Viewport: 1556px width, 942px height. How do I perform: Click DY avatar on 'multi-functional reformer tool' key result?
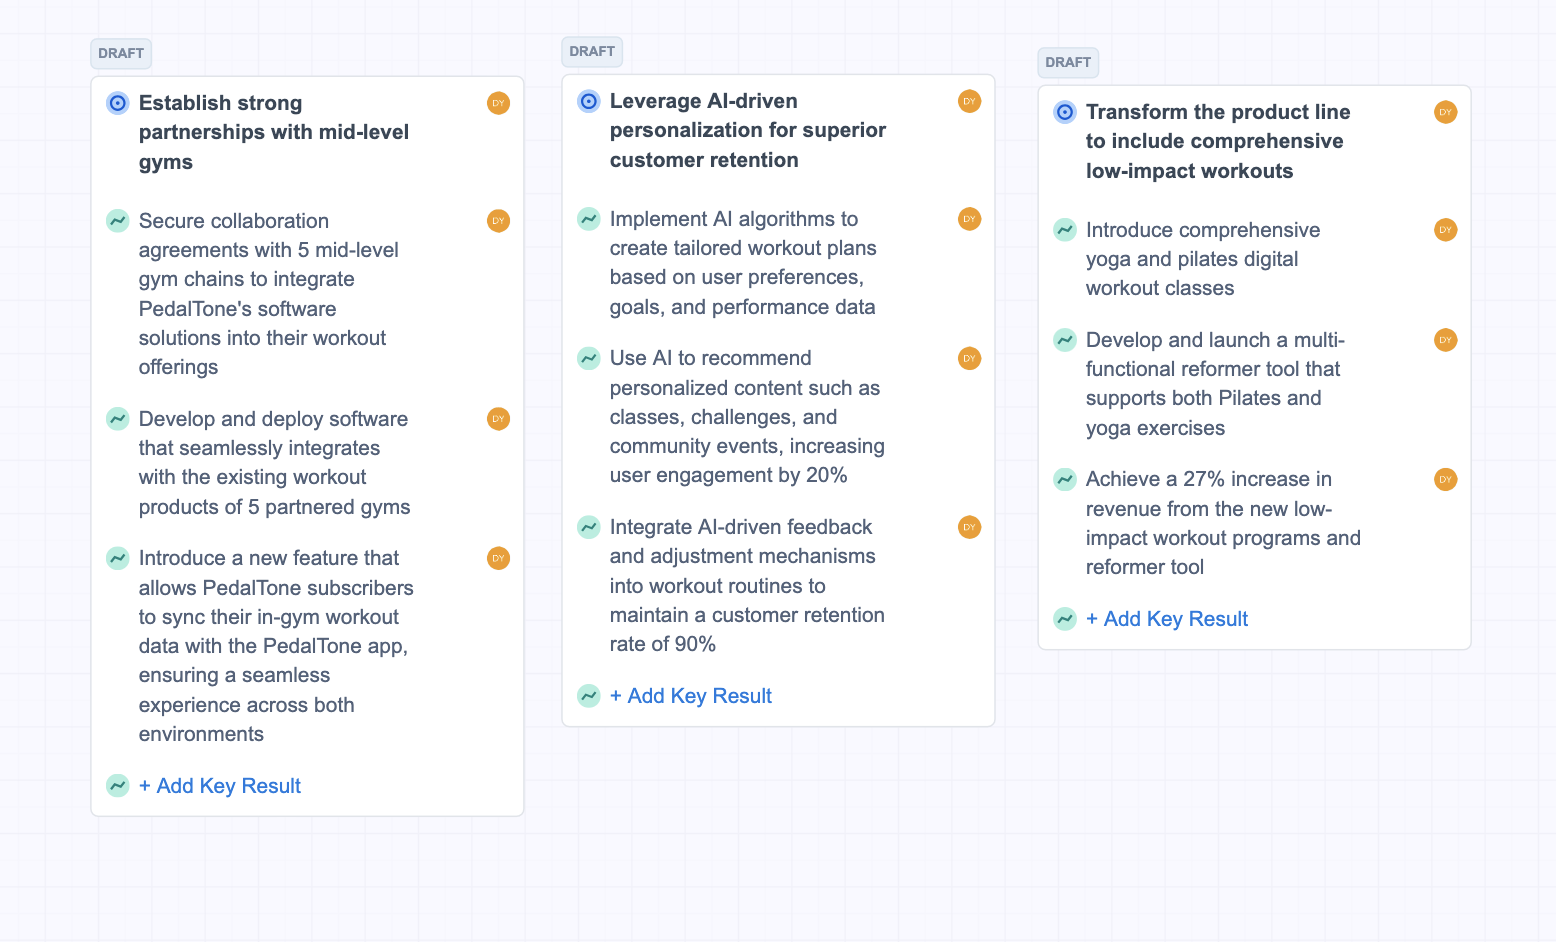(1445, 340)
